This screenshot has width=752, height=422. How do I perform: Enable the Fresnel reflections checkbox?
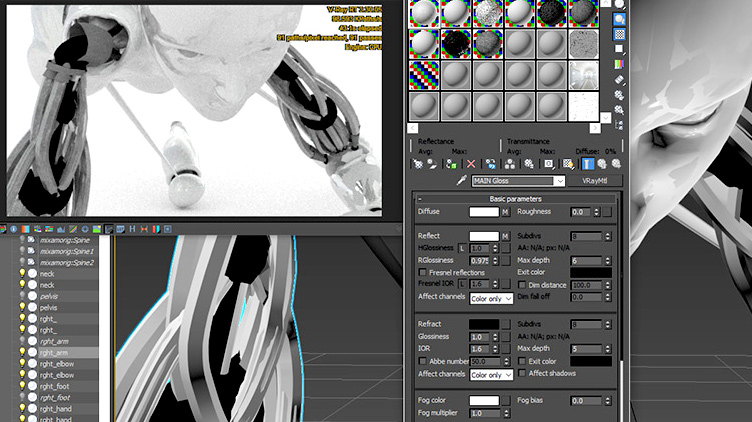(423, 272)
